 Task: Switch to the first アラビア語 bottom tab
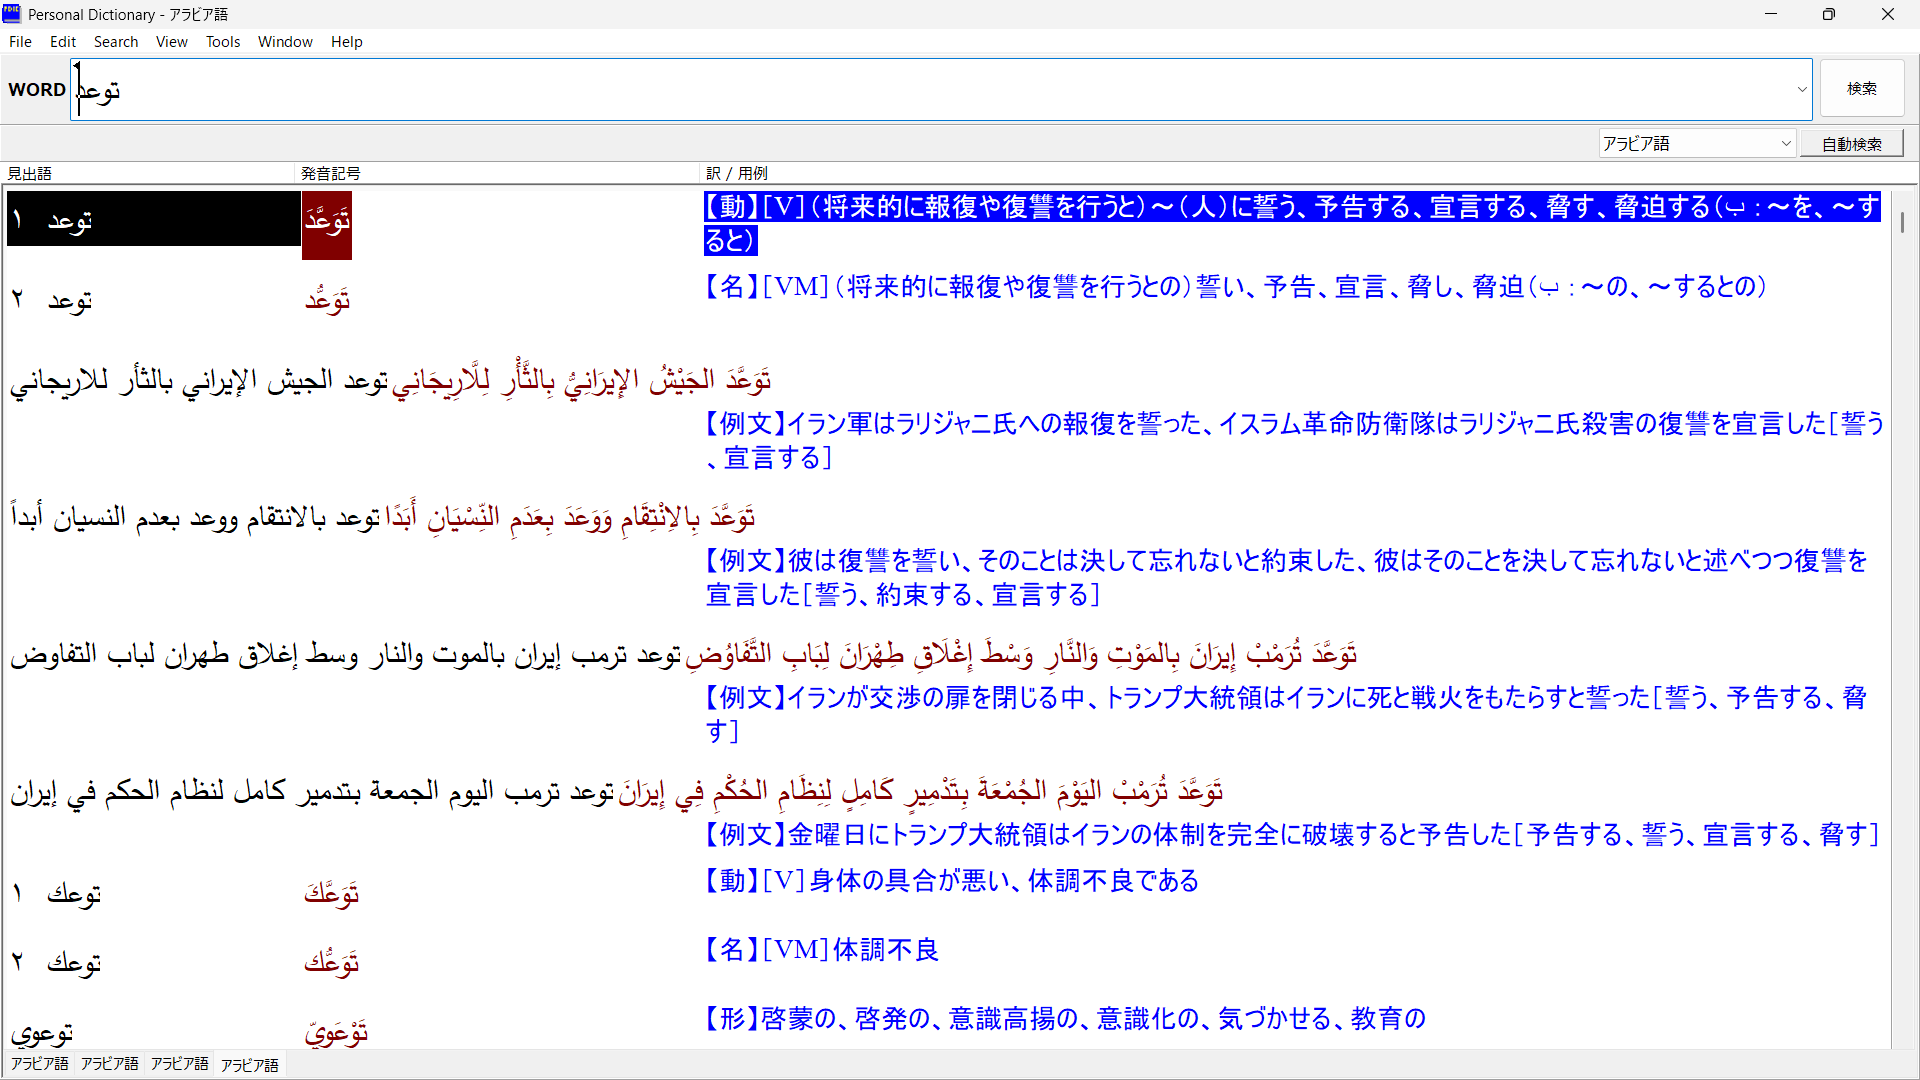point(40,1064)
